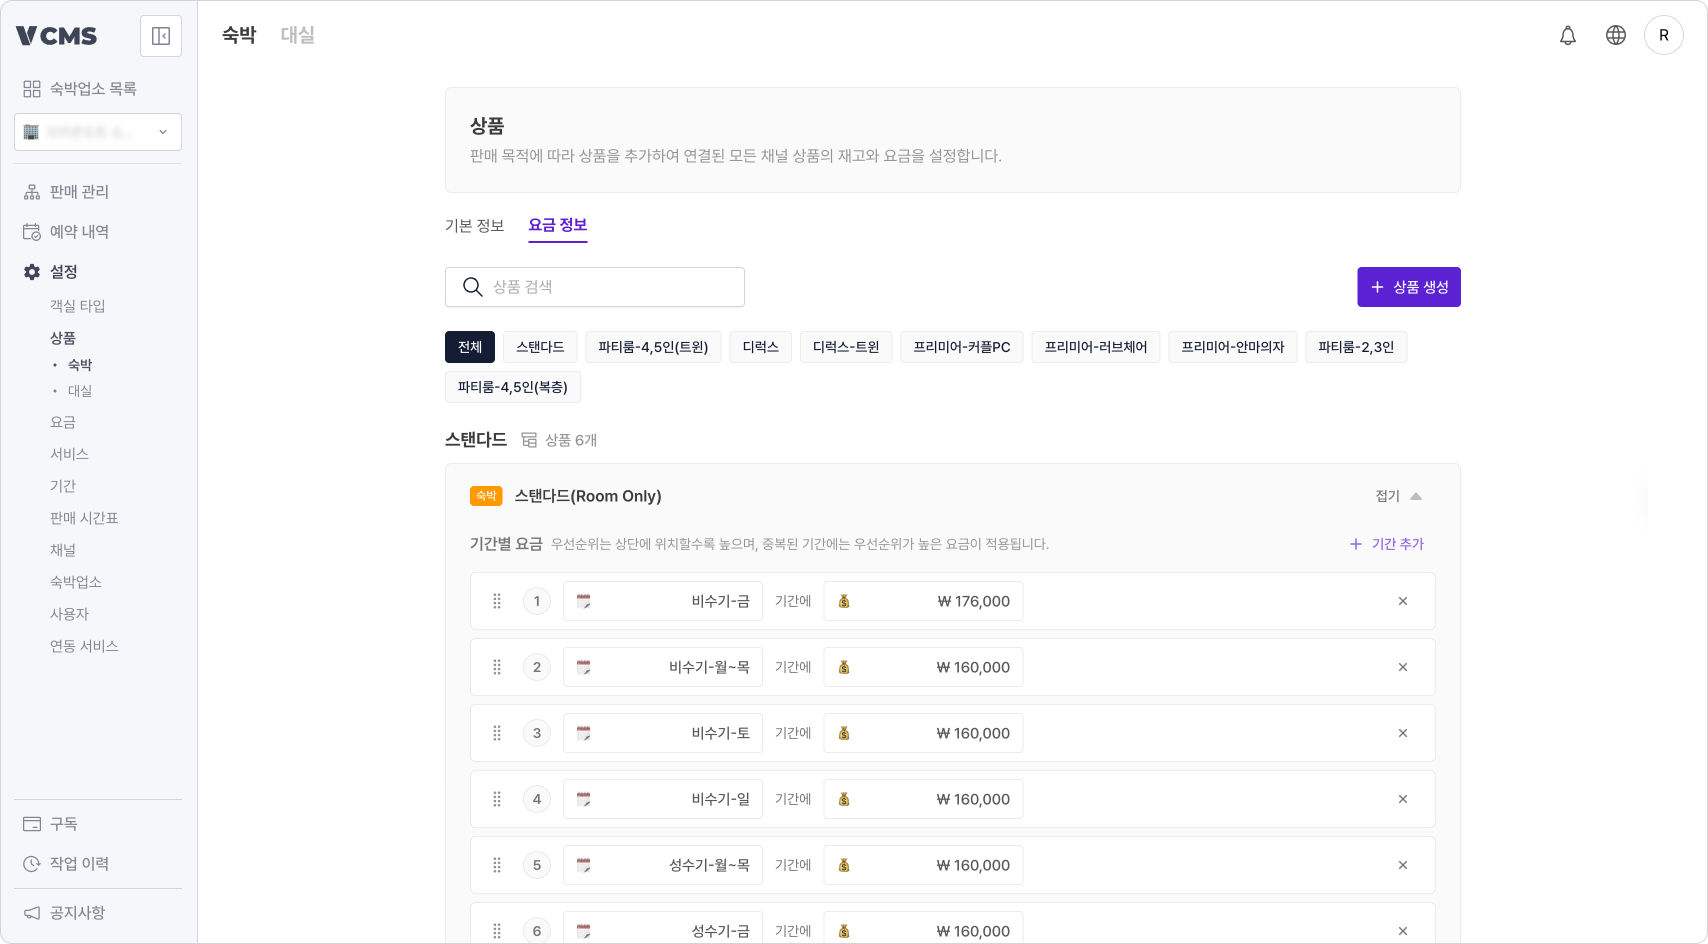Select 대실 sub-item in sidebar
This screenshot has width=1708, height=944.
pos(80,391)
